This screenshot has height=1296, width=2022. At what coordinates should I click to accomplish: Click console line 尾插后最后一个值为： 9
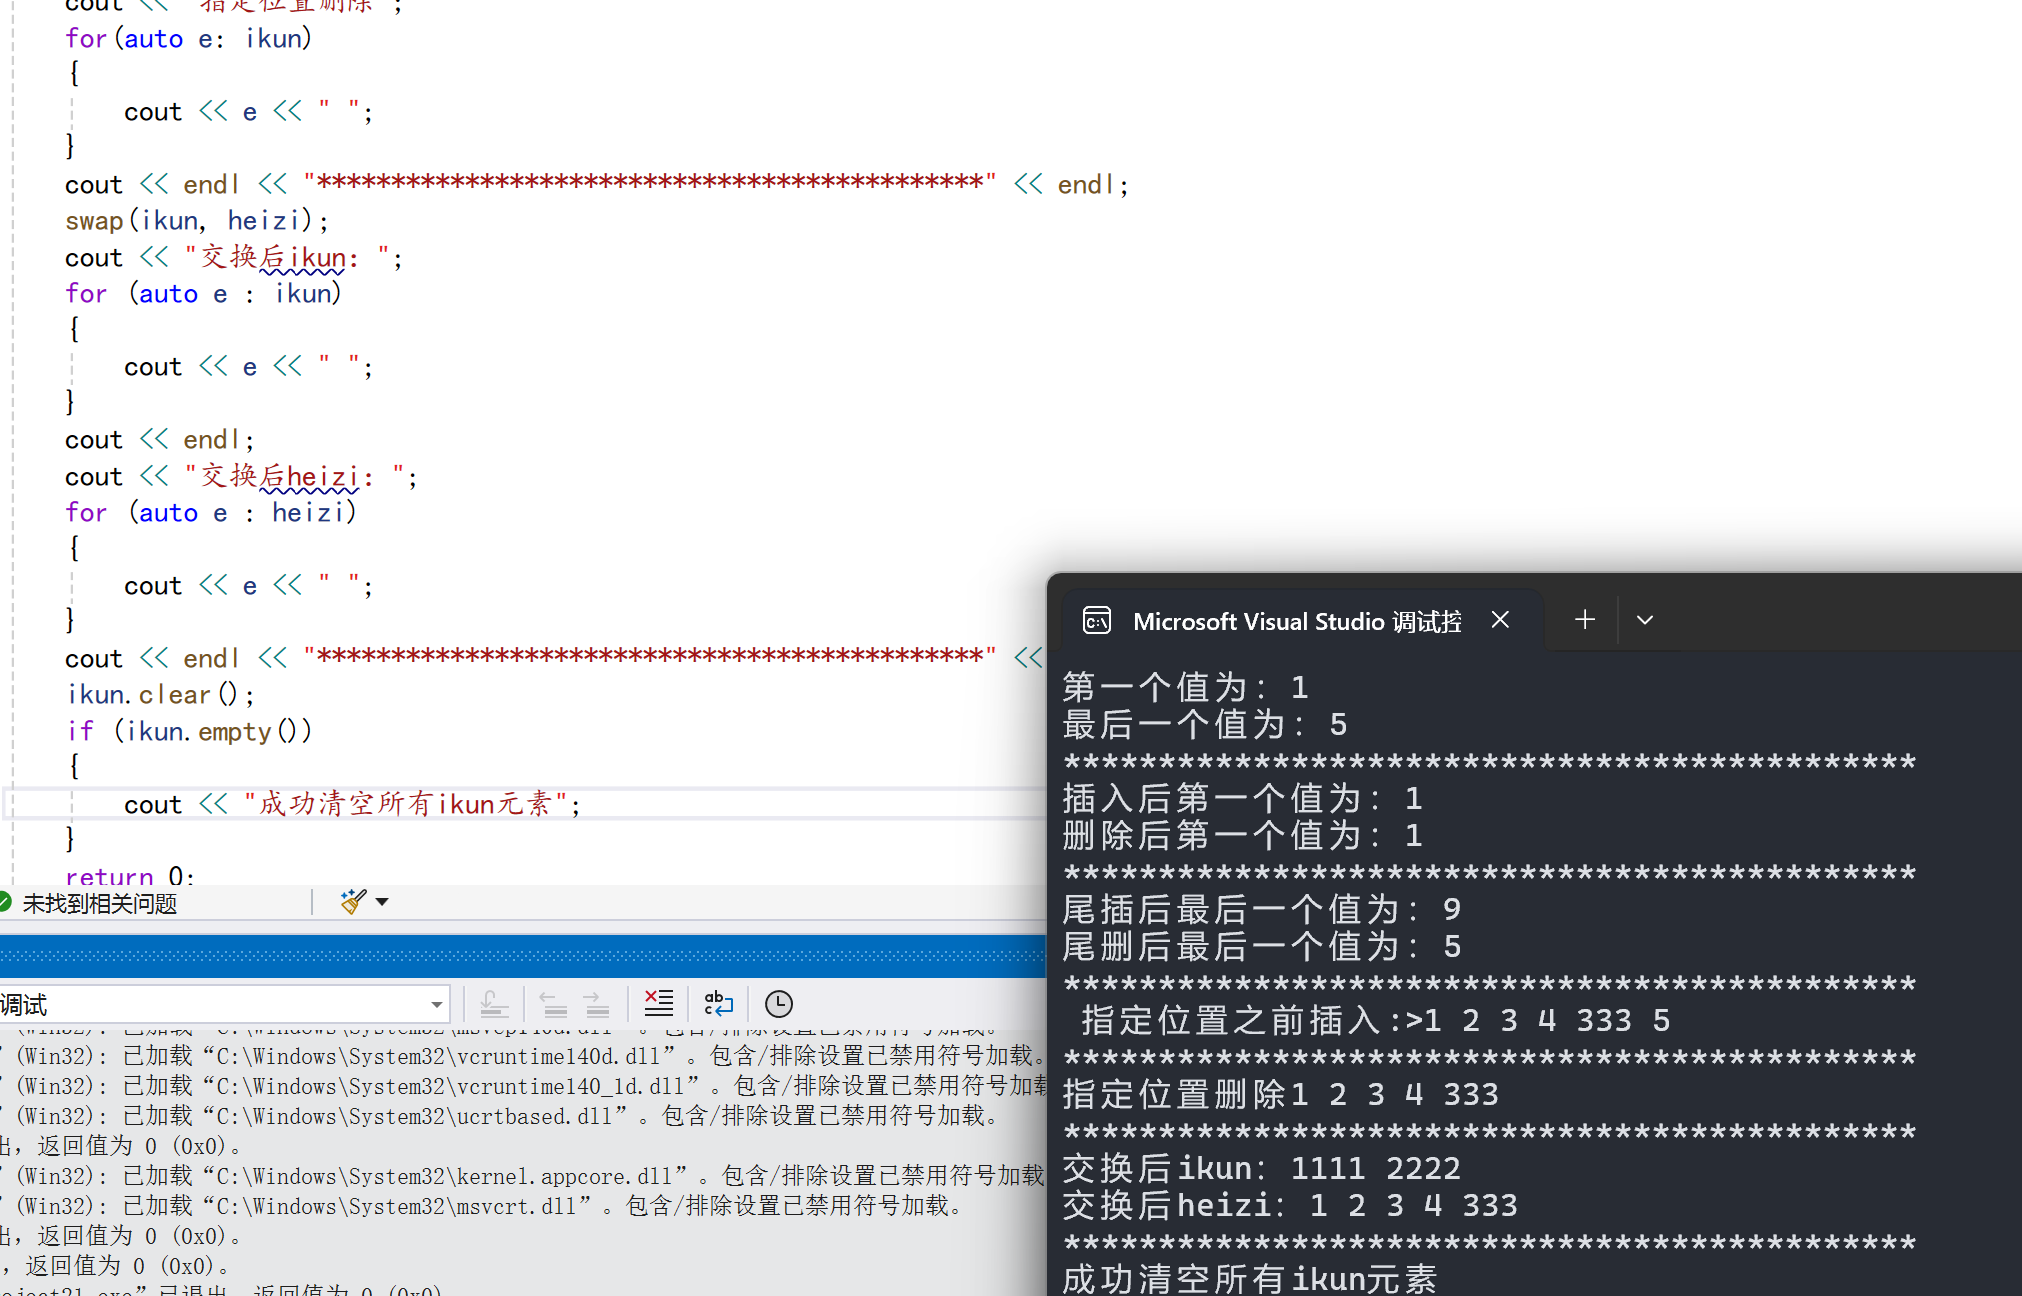(x=1262, y=909)
